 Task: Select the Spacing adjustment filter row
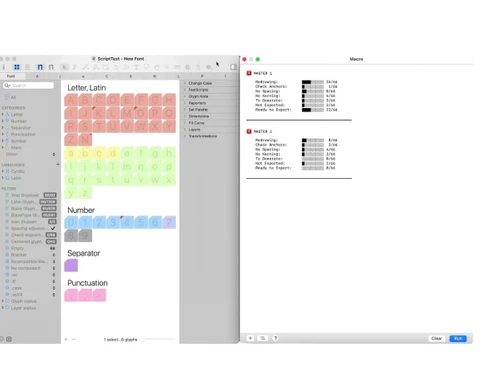tap(29, 228)
